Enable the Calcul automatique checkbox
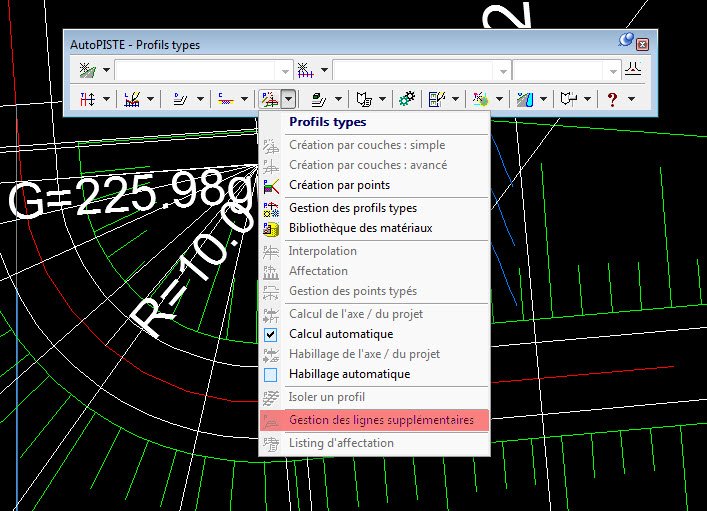This screenshot has height=511, width=707. (x=271, y=334)
